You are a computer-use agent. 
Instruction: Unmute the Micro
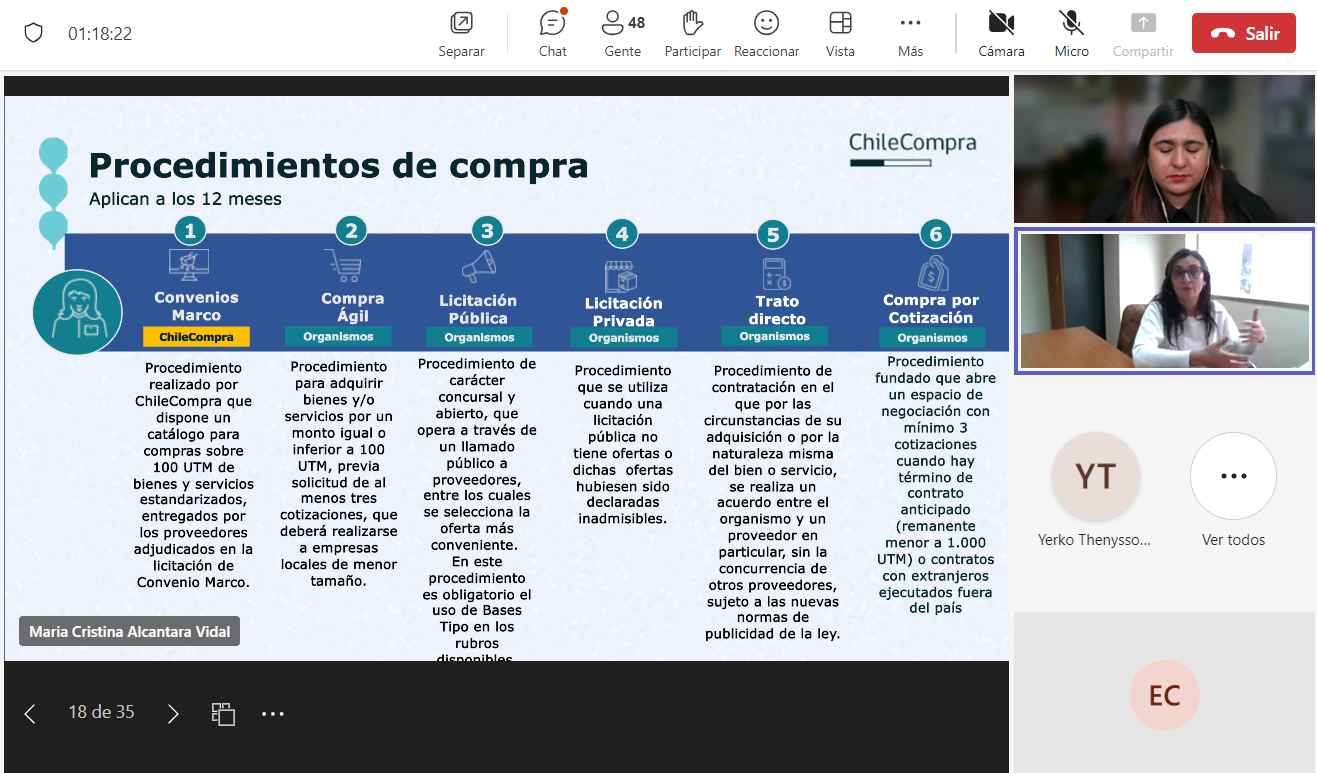1072,34
